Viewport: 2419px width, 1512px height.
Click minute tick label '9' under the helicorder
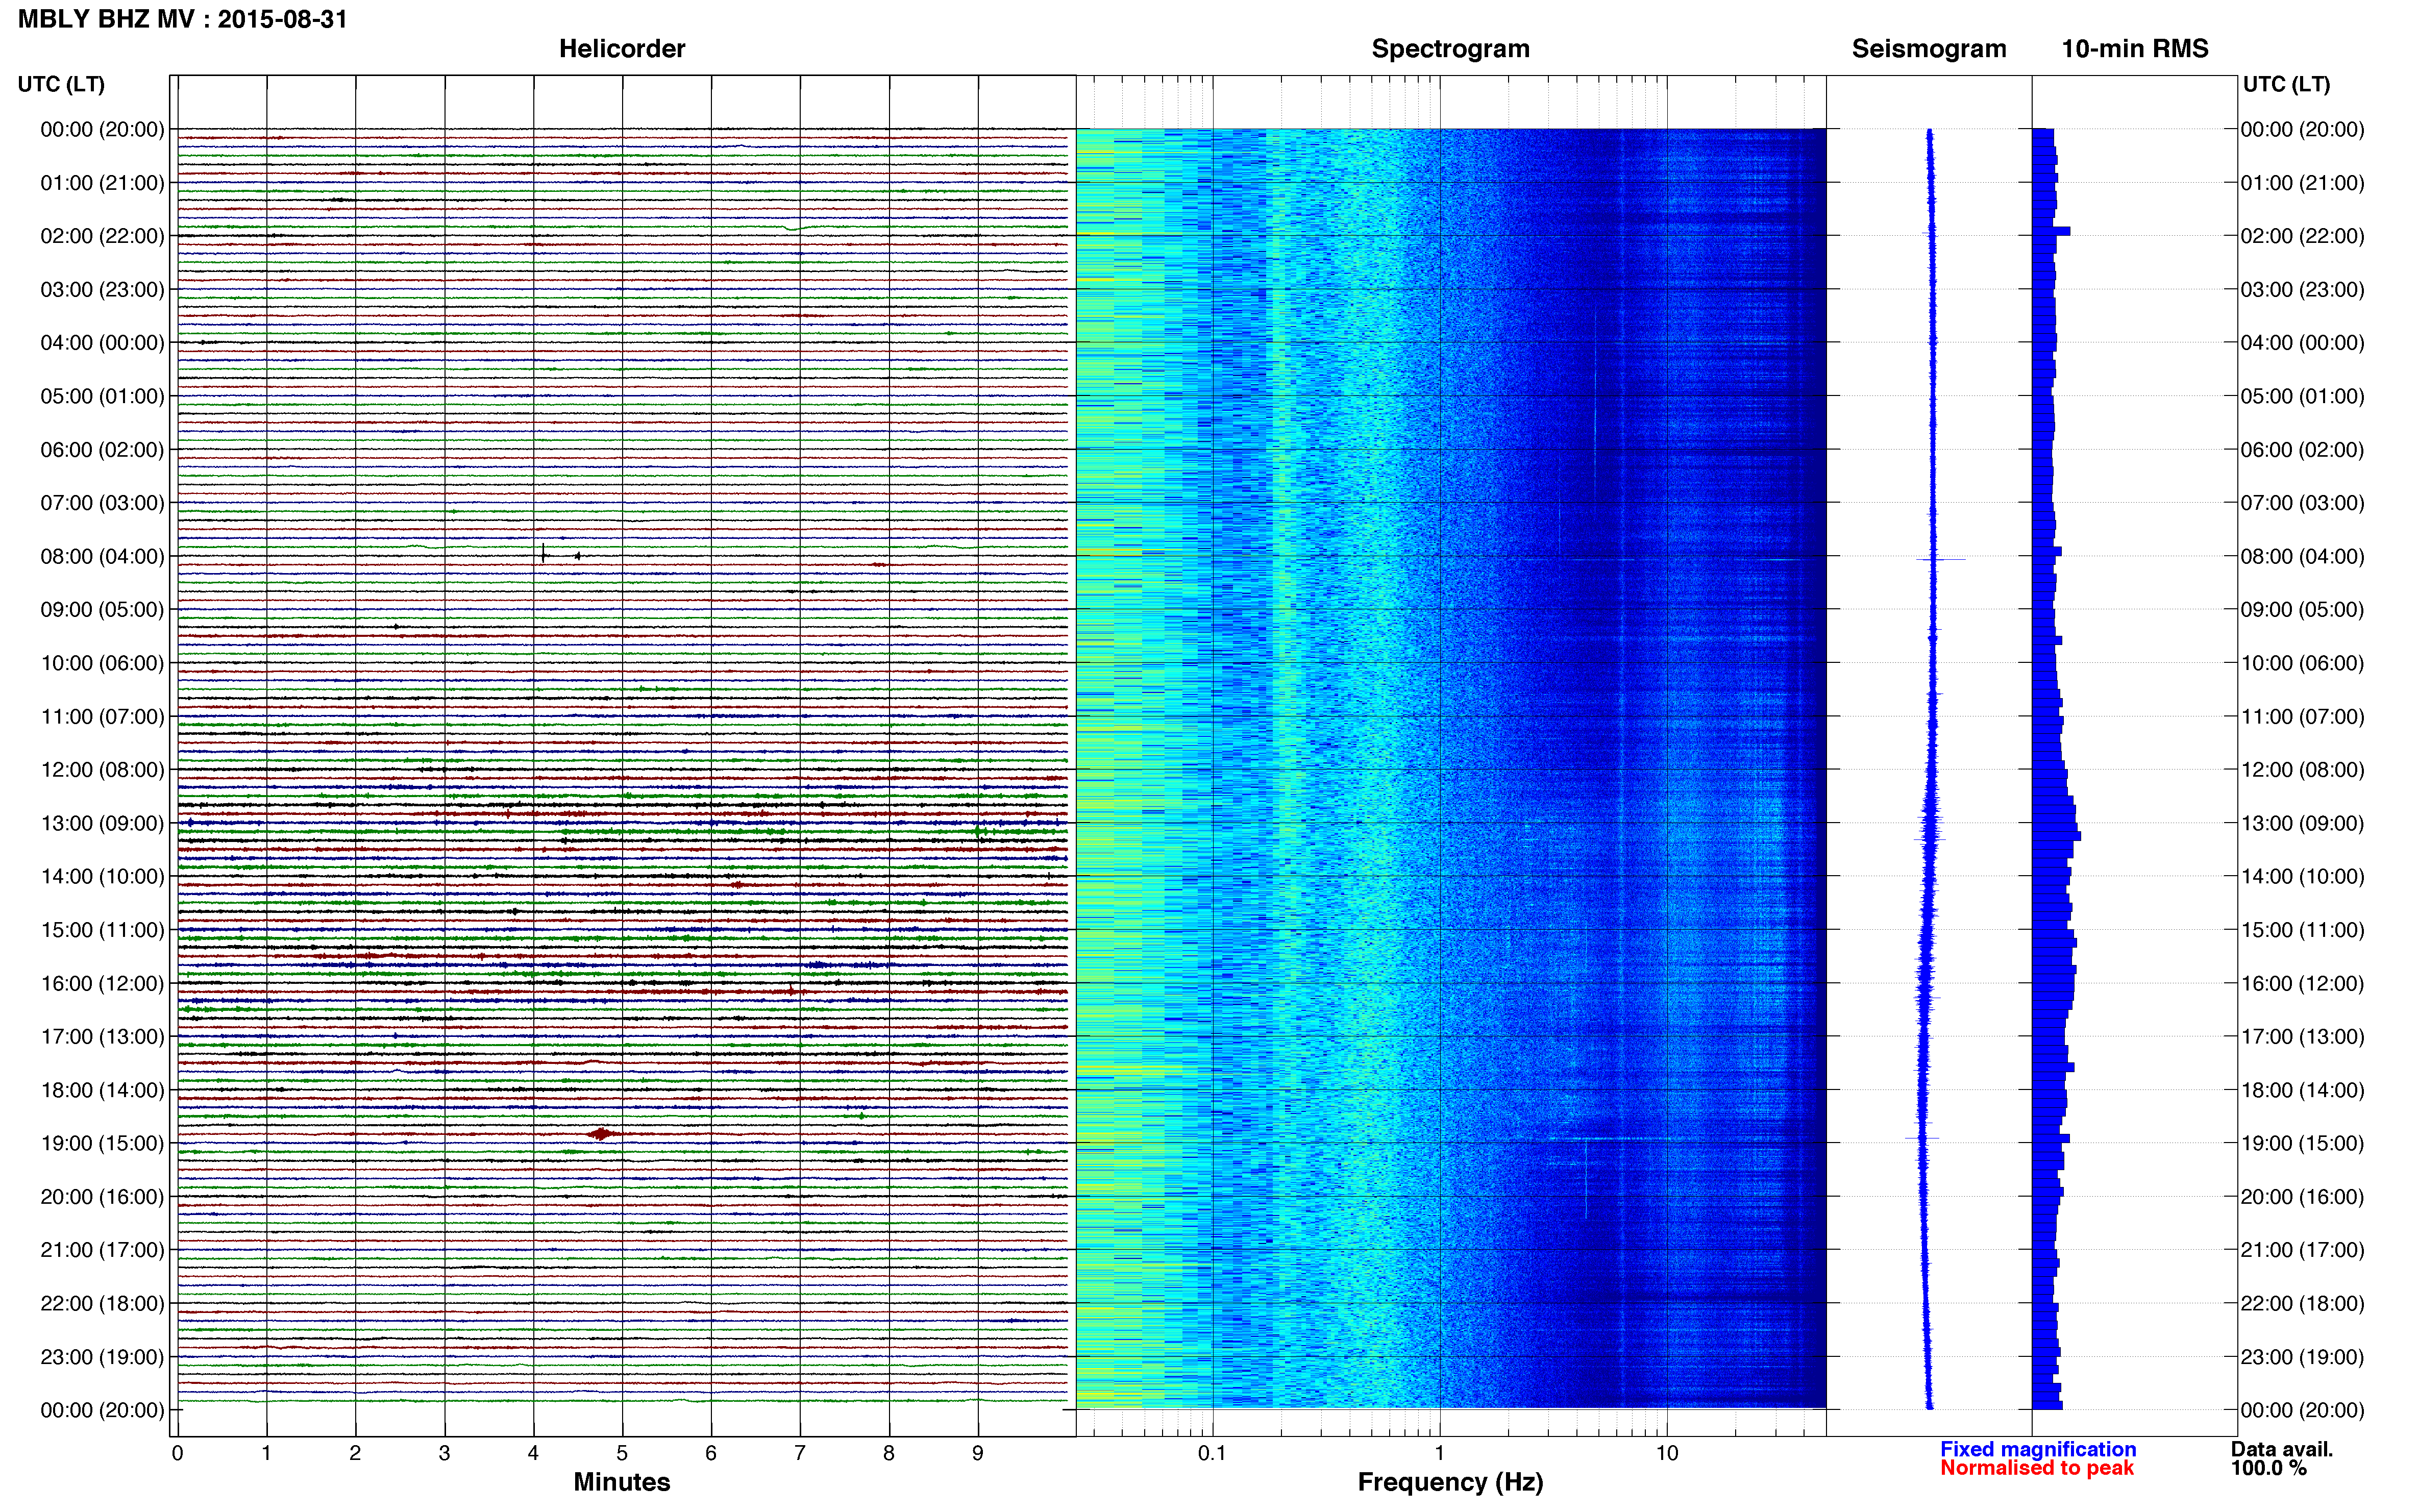click(978, 1453)
